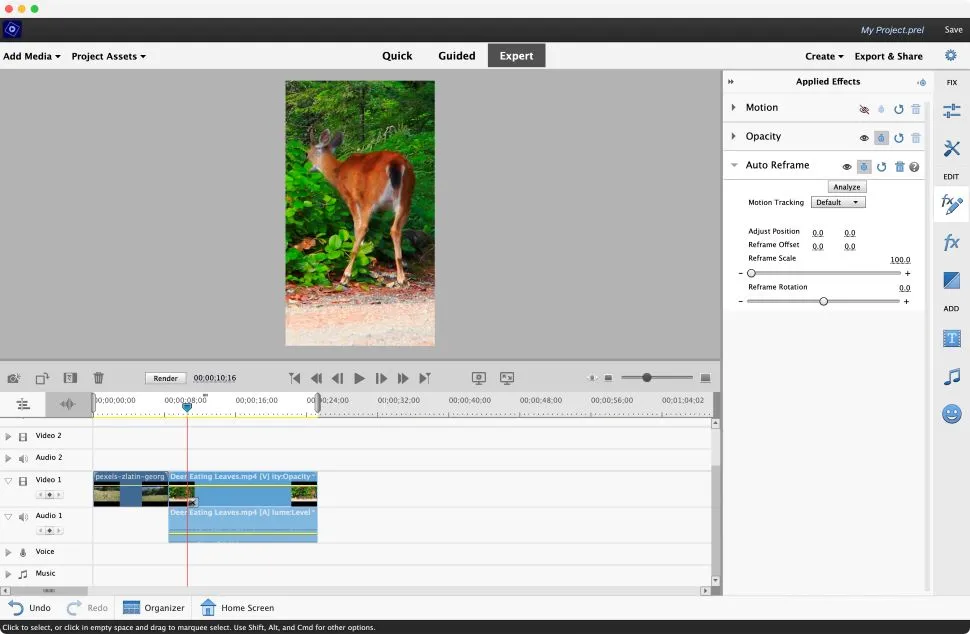The width and height of the screenshot is (970, 634).
Task: Click the playhead marker on the timeline ruler
Action: pyautogui.click(x=187, y=408)
